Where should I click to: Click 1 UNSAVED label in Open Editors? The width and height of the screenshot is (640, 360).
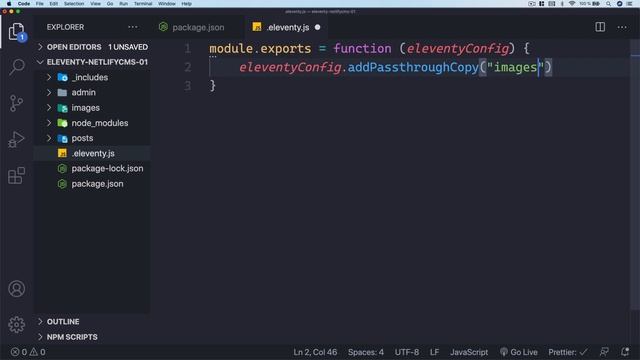click(128, 47)
